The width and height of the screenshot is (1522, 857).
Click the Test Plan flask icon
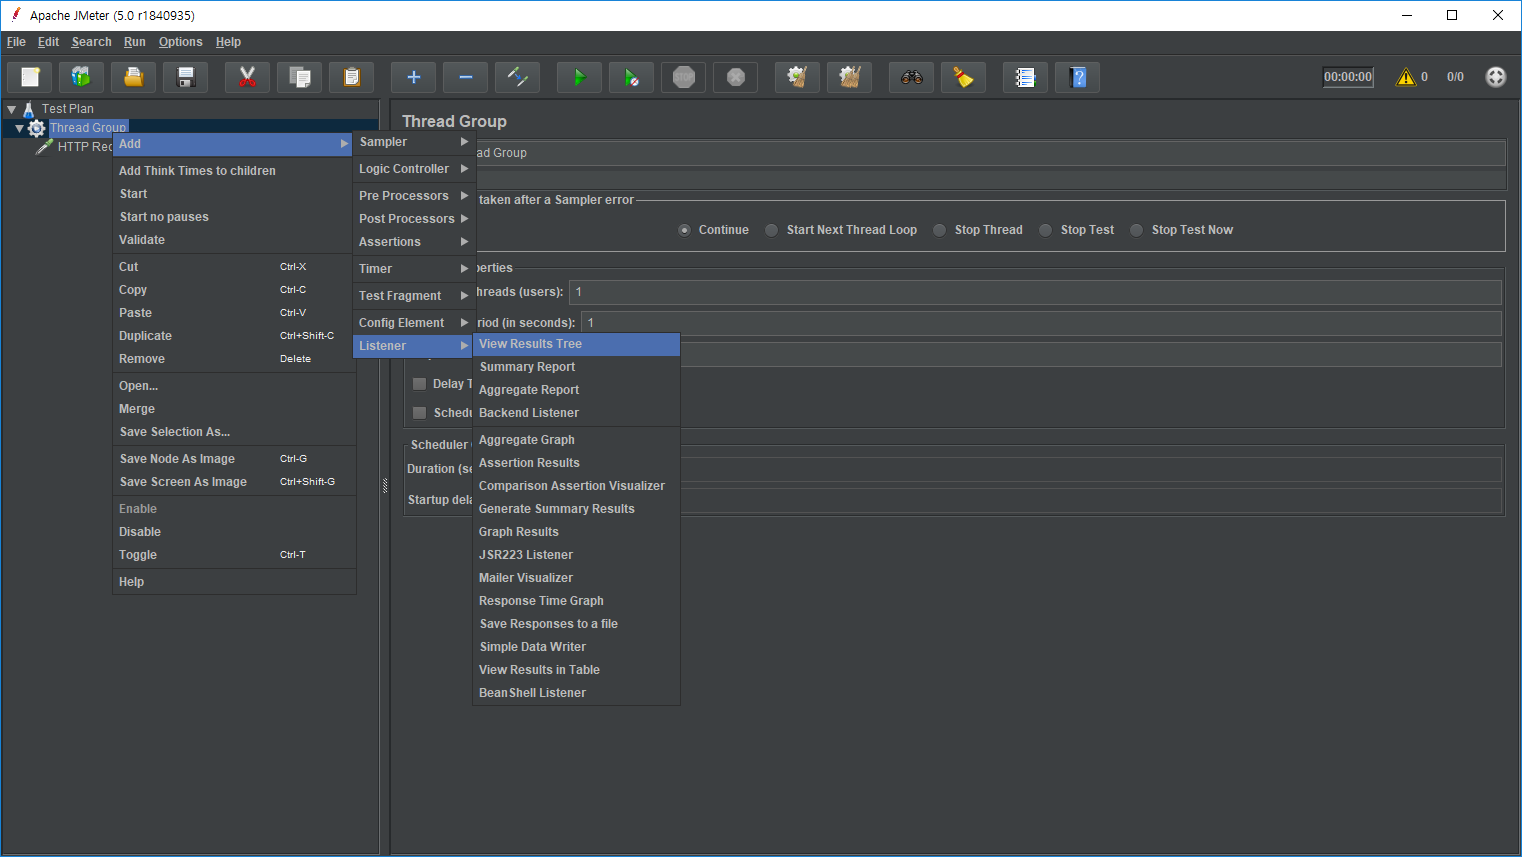pos(29,109)
